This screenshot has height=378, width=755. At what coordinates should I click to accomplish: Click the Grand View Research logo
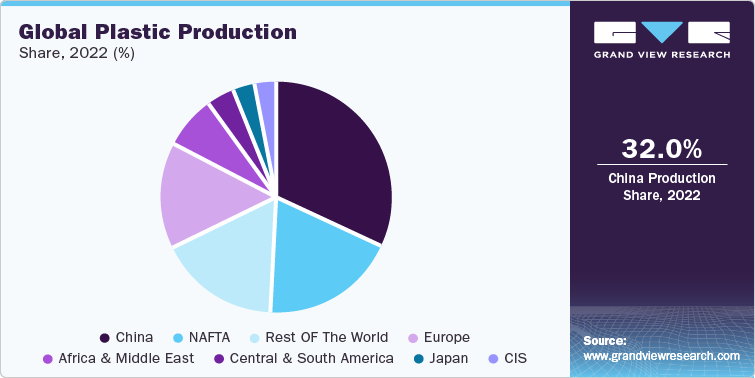(662, 40)
